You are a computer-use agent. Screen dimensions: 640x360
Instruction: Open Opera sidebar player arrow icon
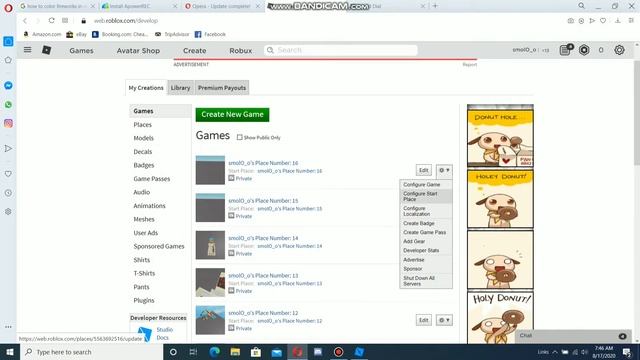[8, 149]
